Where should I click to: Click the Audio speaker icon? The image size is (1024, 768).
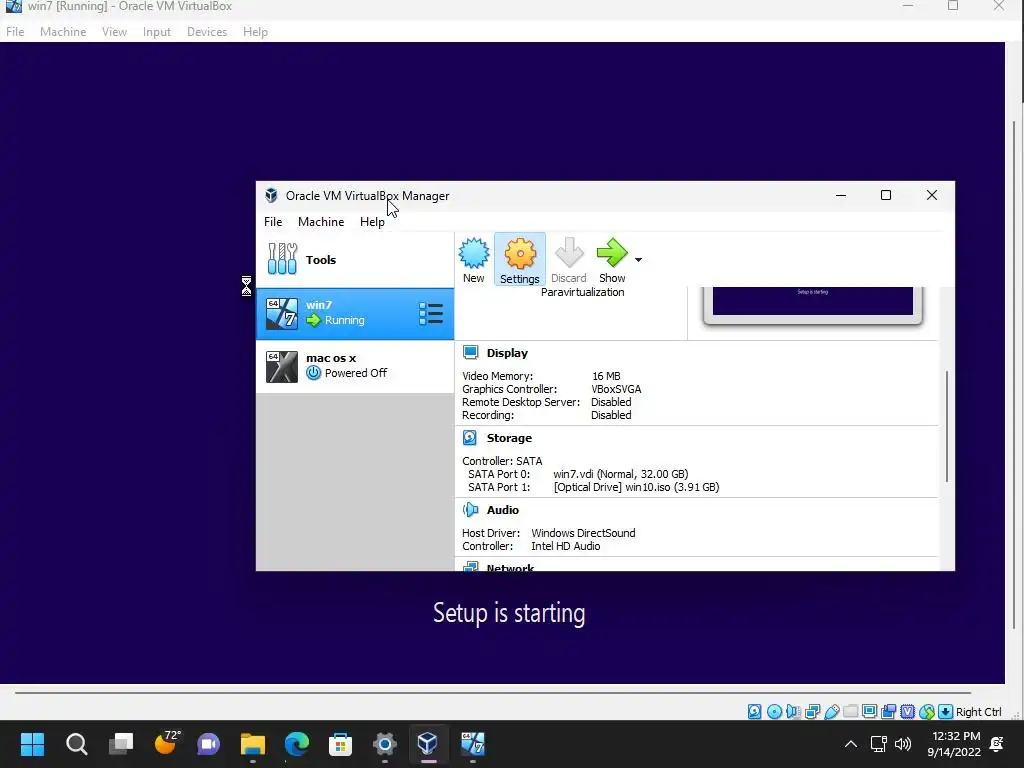pos(470,509)
